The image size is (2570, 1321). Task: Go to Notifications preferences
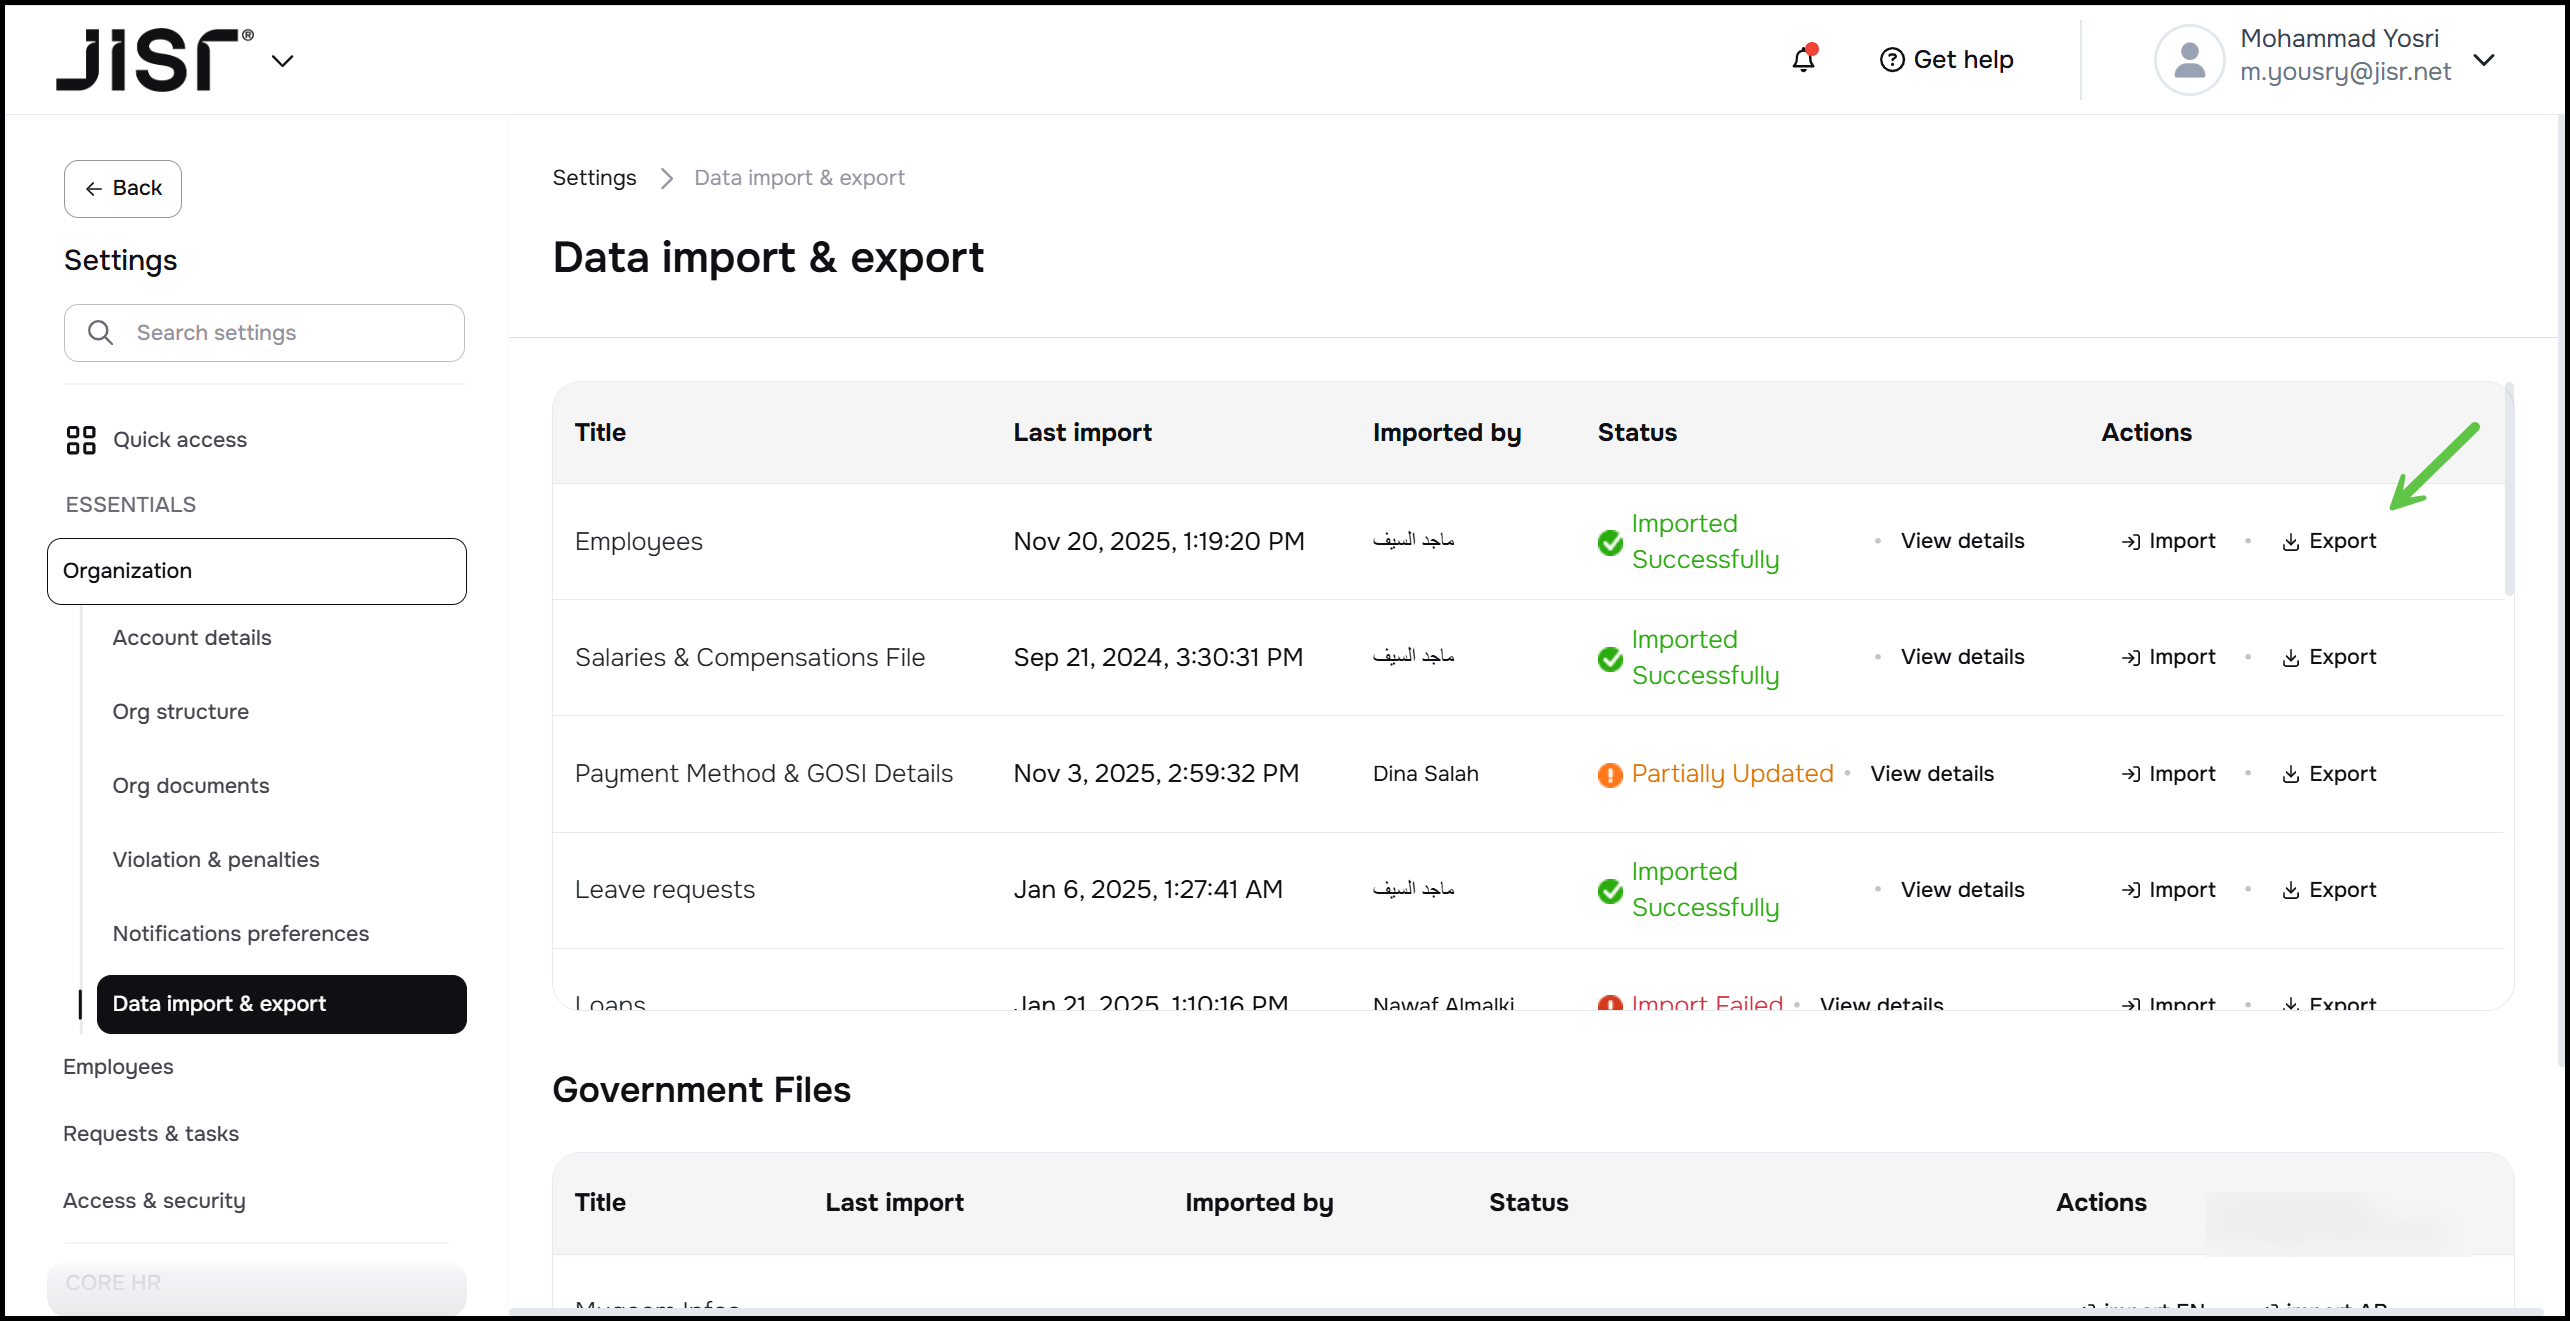(241, 934)
